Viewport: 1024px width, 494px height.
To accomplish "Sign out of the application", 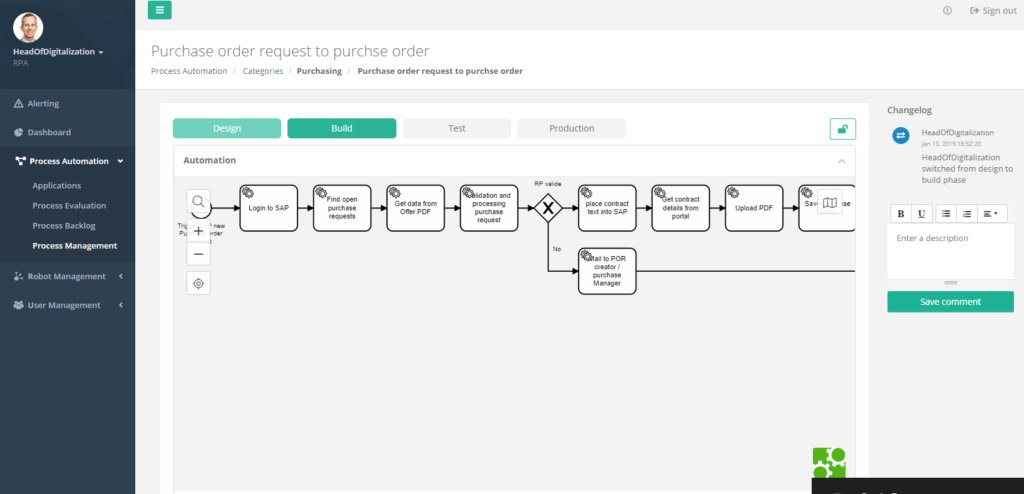I will click(x=993, y=10).
